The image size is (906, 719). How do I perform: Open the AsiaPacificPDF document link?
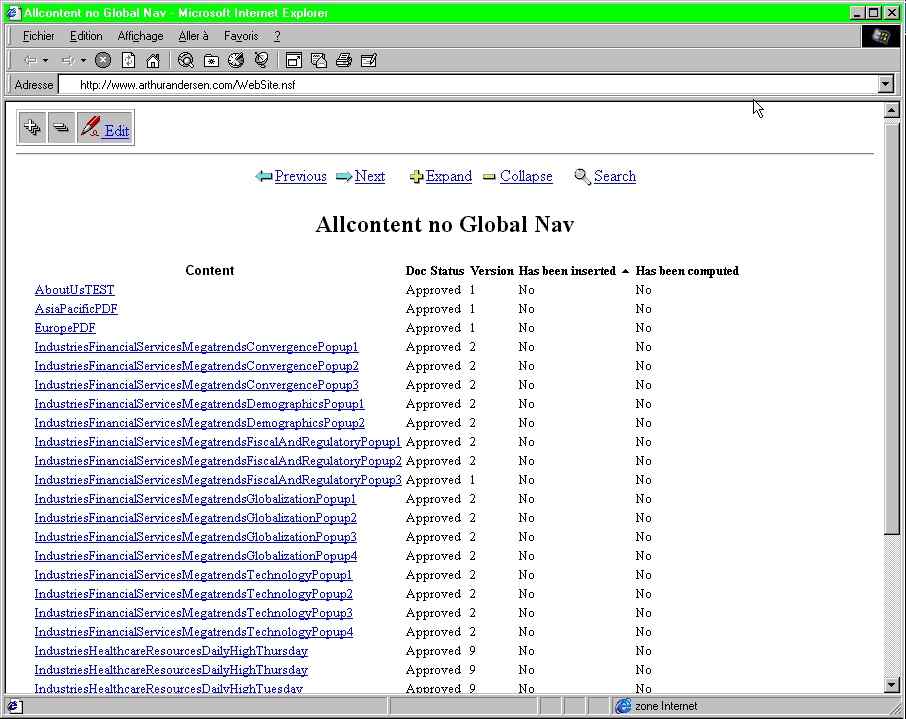tap(76, 309)
